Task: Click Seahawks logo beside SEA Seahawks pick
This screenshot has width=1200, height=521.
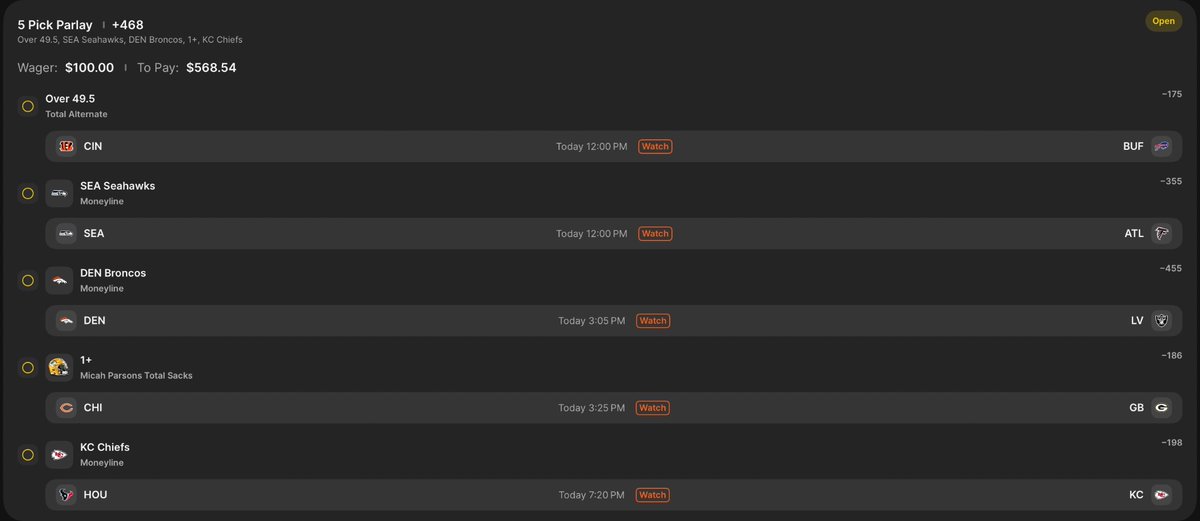Action: (59, 193)
